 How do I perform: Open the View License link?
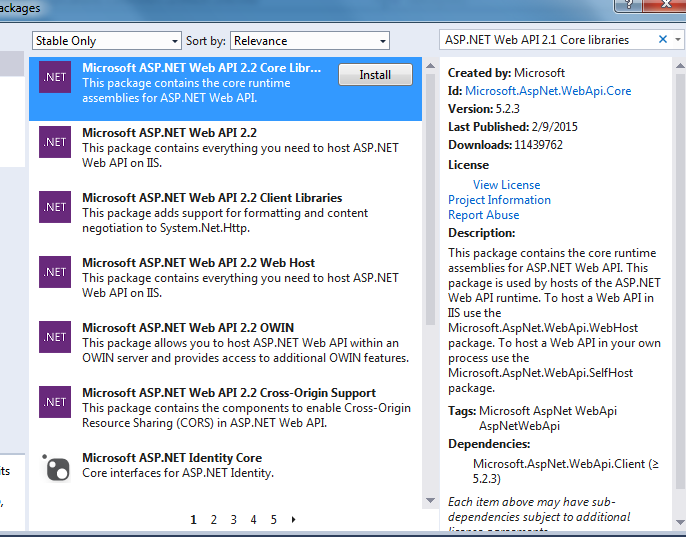point(506,185)
